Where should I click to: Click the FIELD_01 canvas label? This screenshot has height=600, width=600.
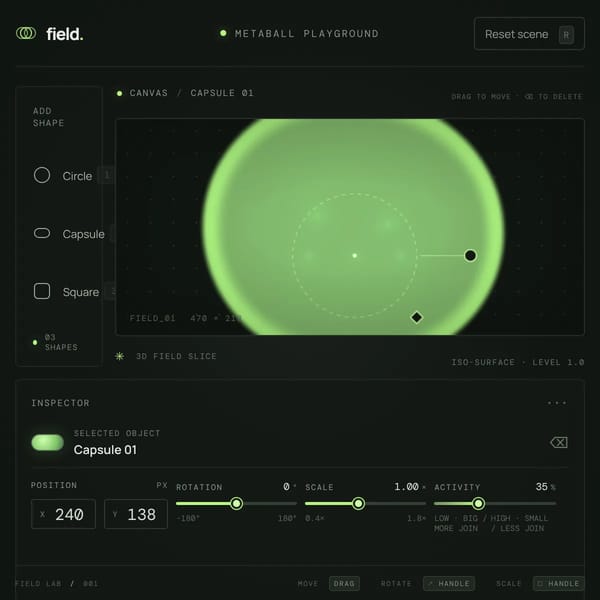click(x=152, y=318)
